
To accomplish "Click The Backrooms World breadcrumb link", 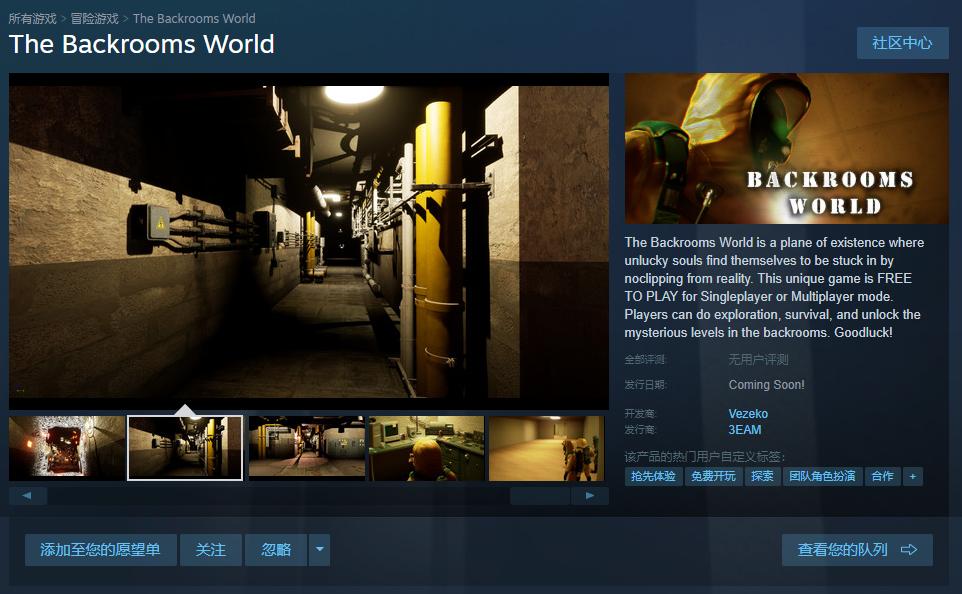I will click(x=194, y=18).
